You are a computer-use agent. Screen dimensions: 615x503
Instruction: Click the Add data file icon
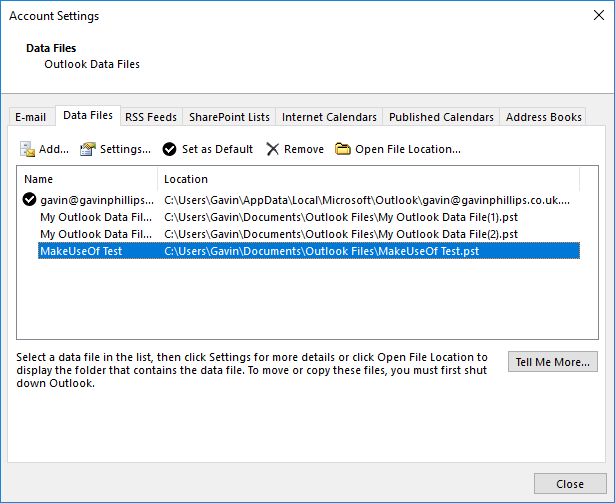pyautogui.click(x=28, y=149)
